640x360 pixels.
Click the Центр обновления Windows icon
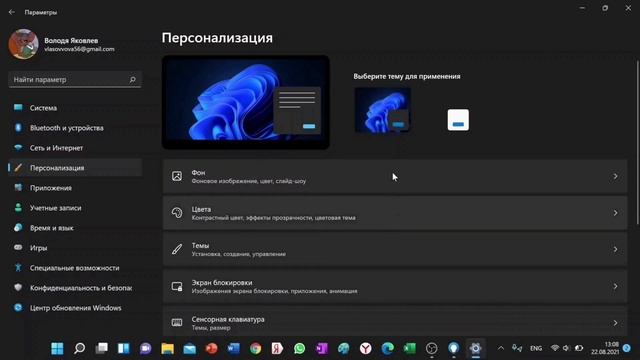click(x=18, y=308)
